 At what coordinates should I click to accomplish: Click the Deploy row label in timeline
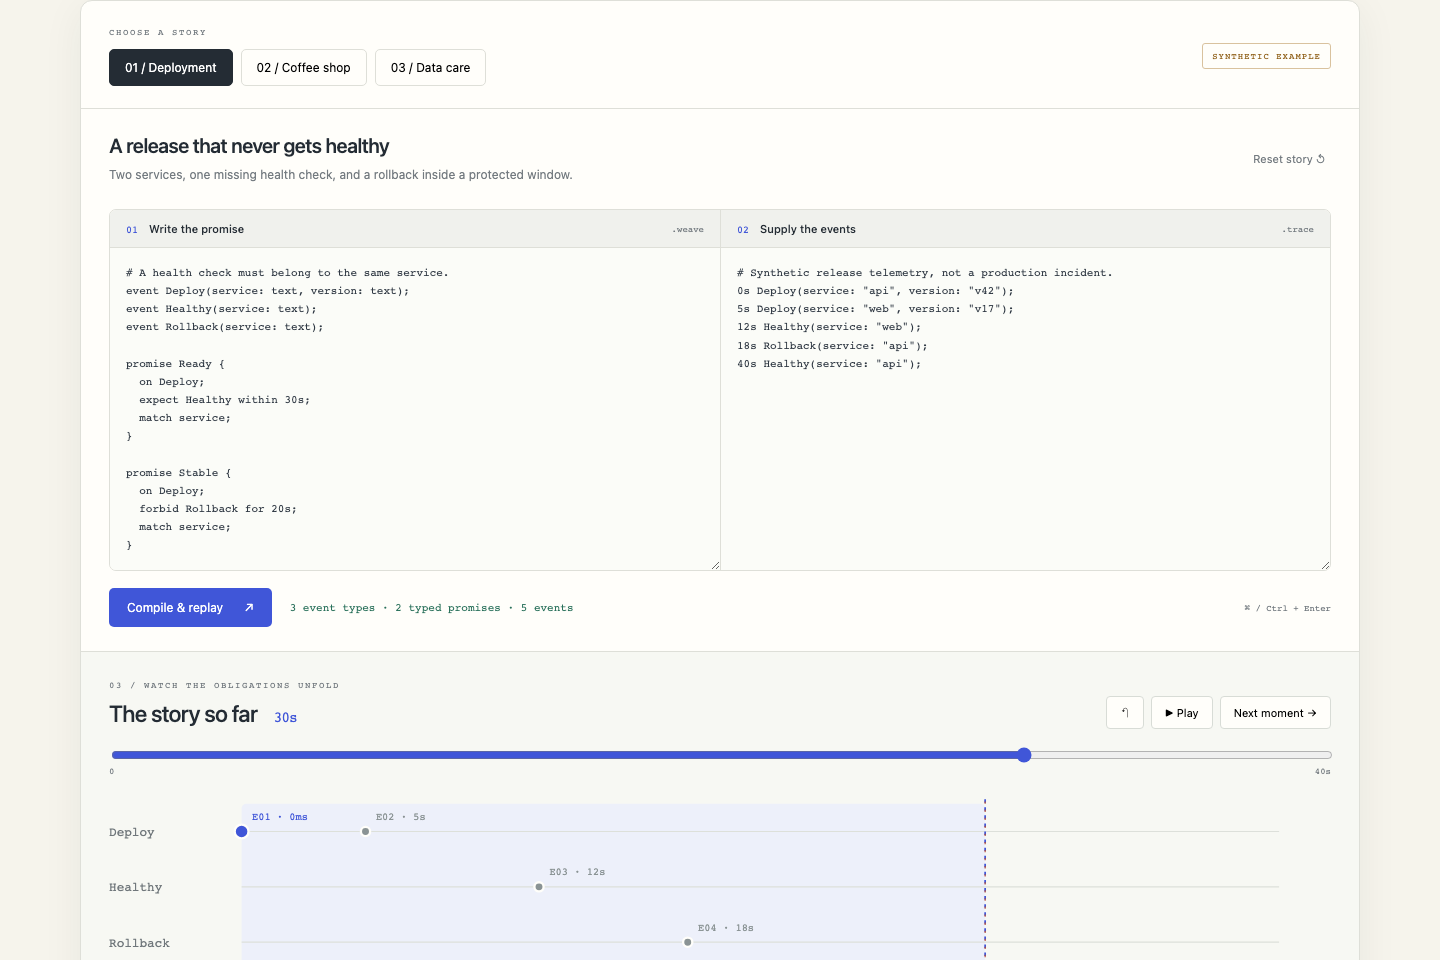click(x=132, y=832)
